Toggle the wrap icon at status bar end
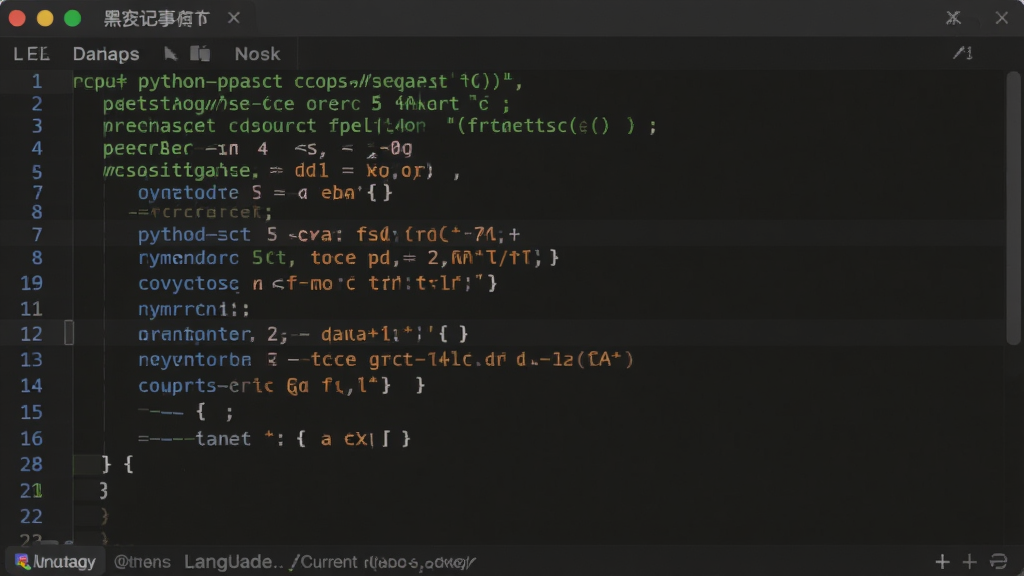Viewport: 1024px width, 576px height. click(999, 562)
